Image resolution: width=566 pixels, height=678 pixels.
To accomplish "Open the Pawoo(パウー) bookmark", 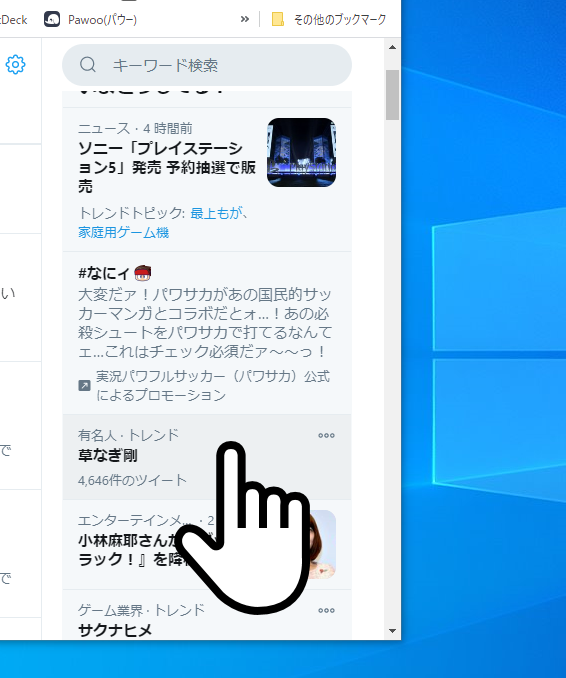I will (x=90, y=19).
